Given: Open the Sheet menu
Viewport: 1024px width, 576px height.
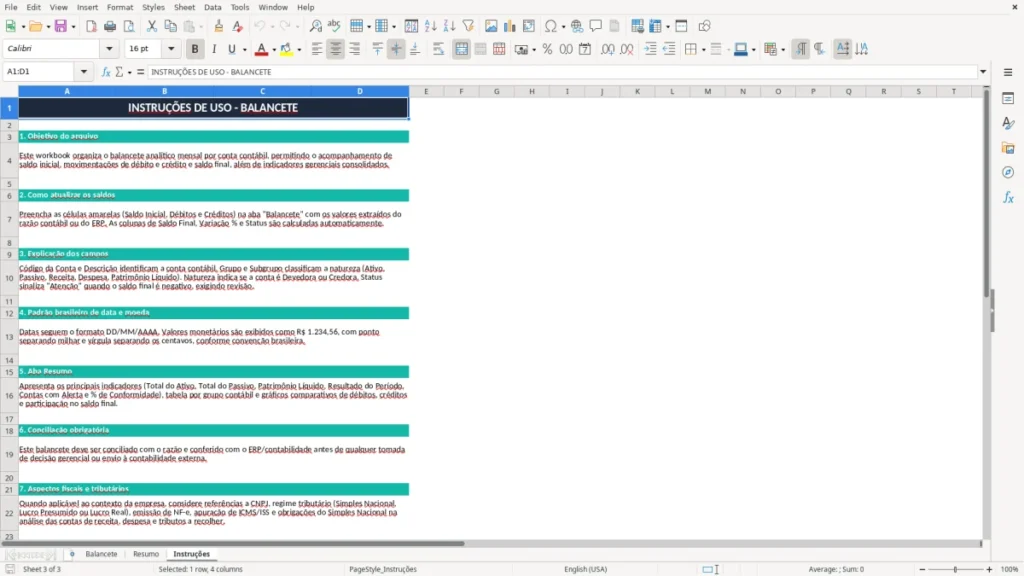Looking at the screenshot, I should click(x=184, y=7).
